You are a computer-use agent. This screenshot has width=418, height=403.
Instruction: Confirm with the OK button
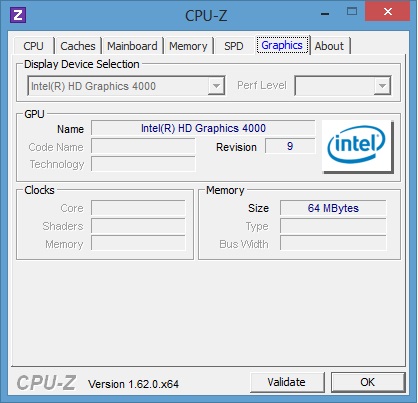point(368,382)
